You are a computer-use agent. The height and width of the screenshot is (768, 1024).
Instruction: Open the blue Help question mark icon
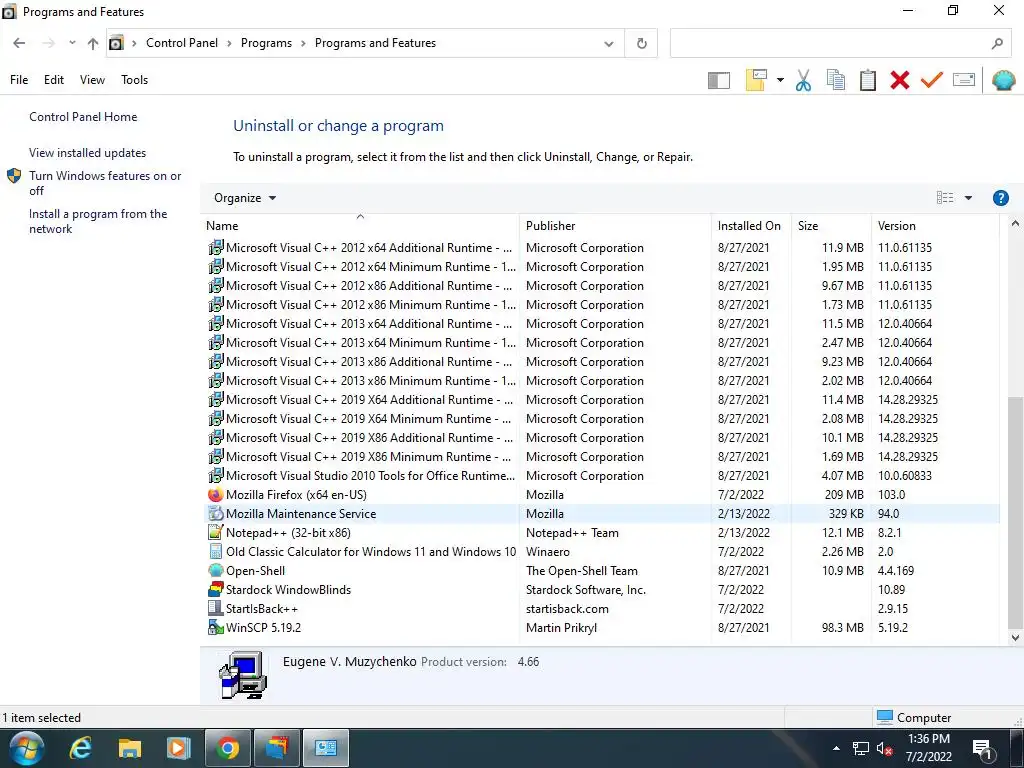[1000, 198]
